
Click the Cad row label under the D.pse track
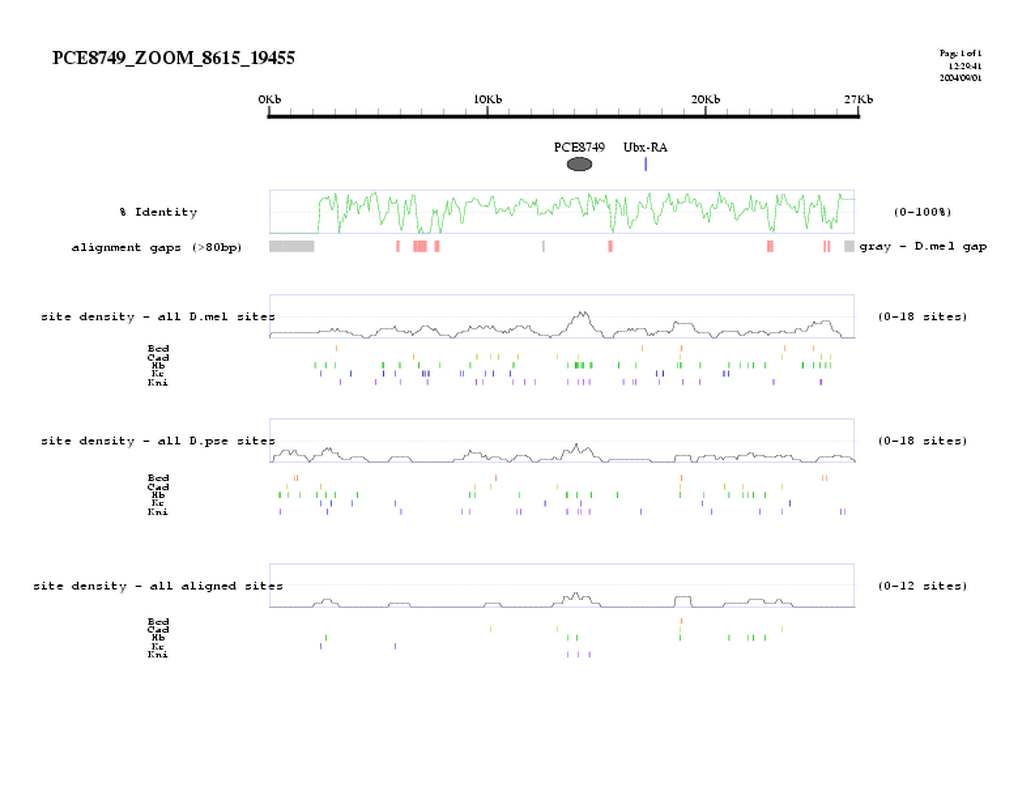tap(158, 486)
